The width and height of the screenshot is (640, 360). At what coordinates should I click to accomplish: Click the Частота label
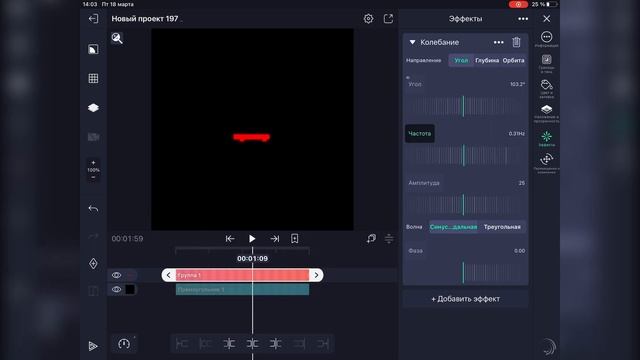tap(420, 133)
